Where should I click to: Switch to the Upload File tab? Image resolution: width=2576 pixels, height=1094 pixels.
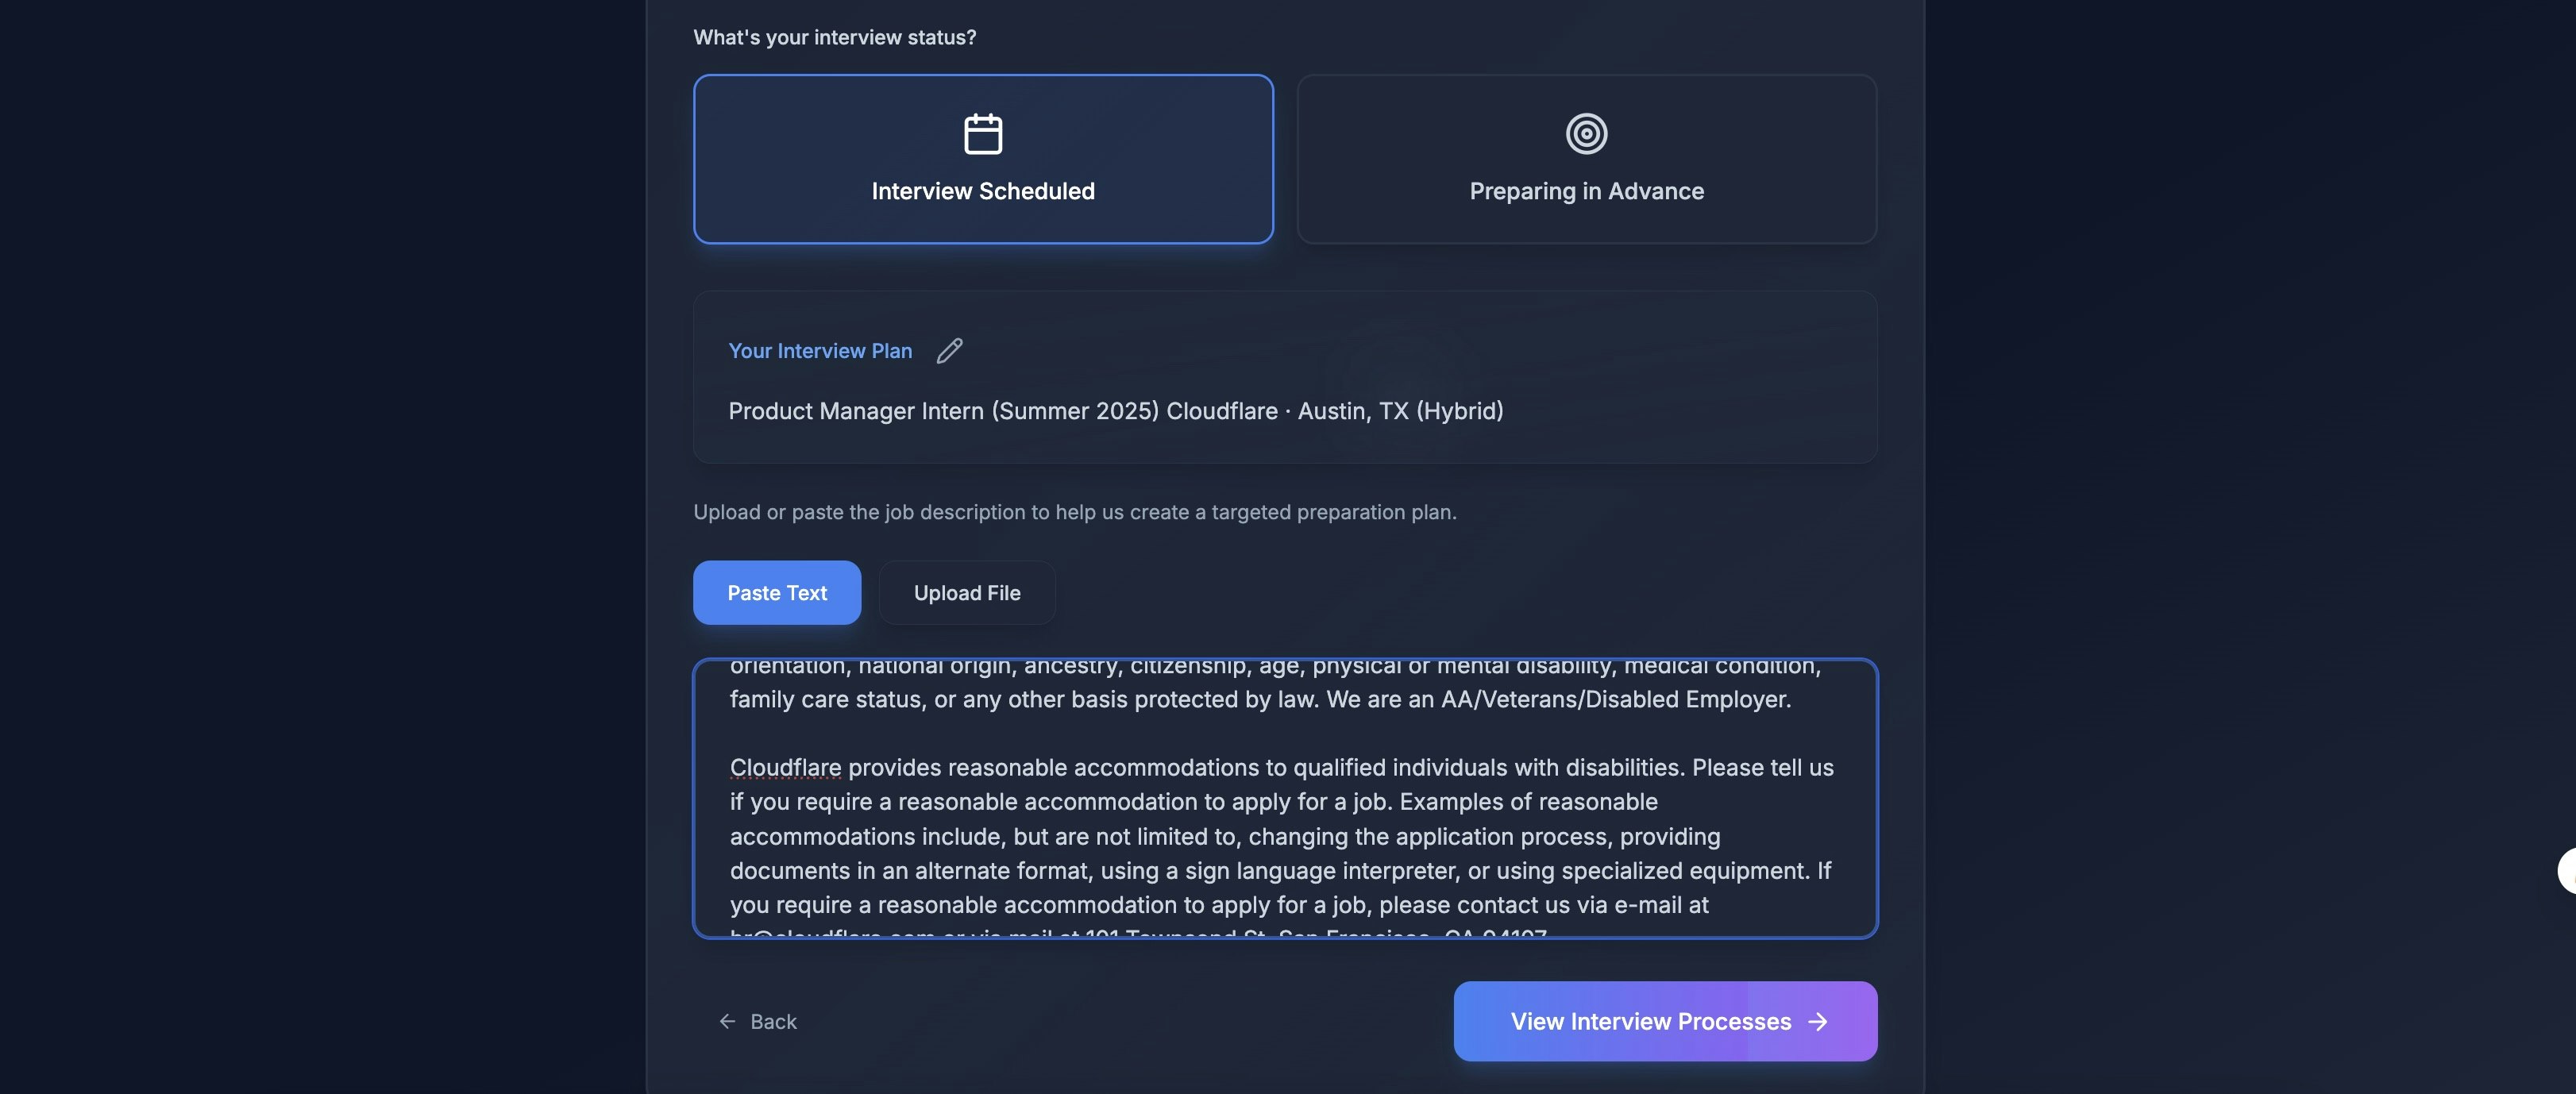966,592
